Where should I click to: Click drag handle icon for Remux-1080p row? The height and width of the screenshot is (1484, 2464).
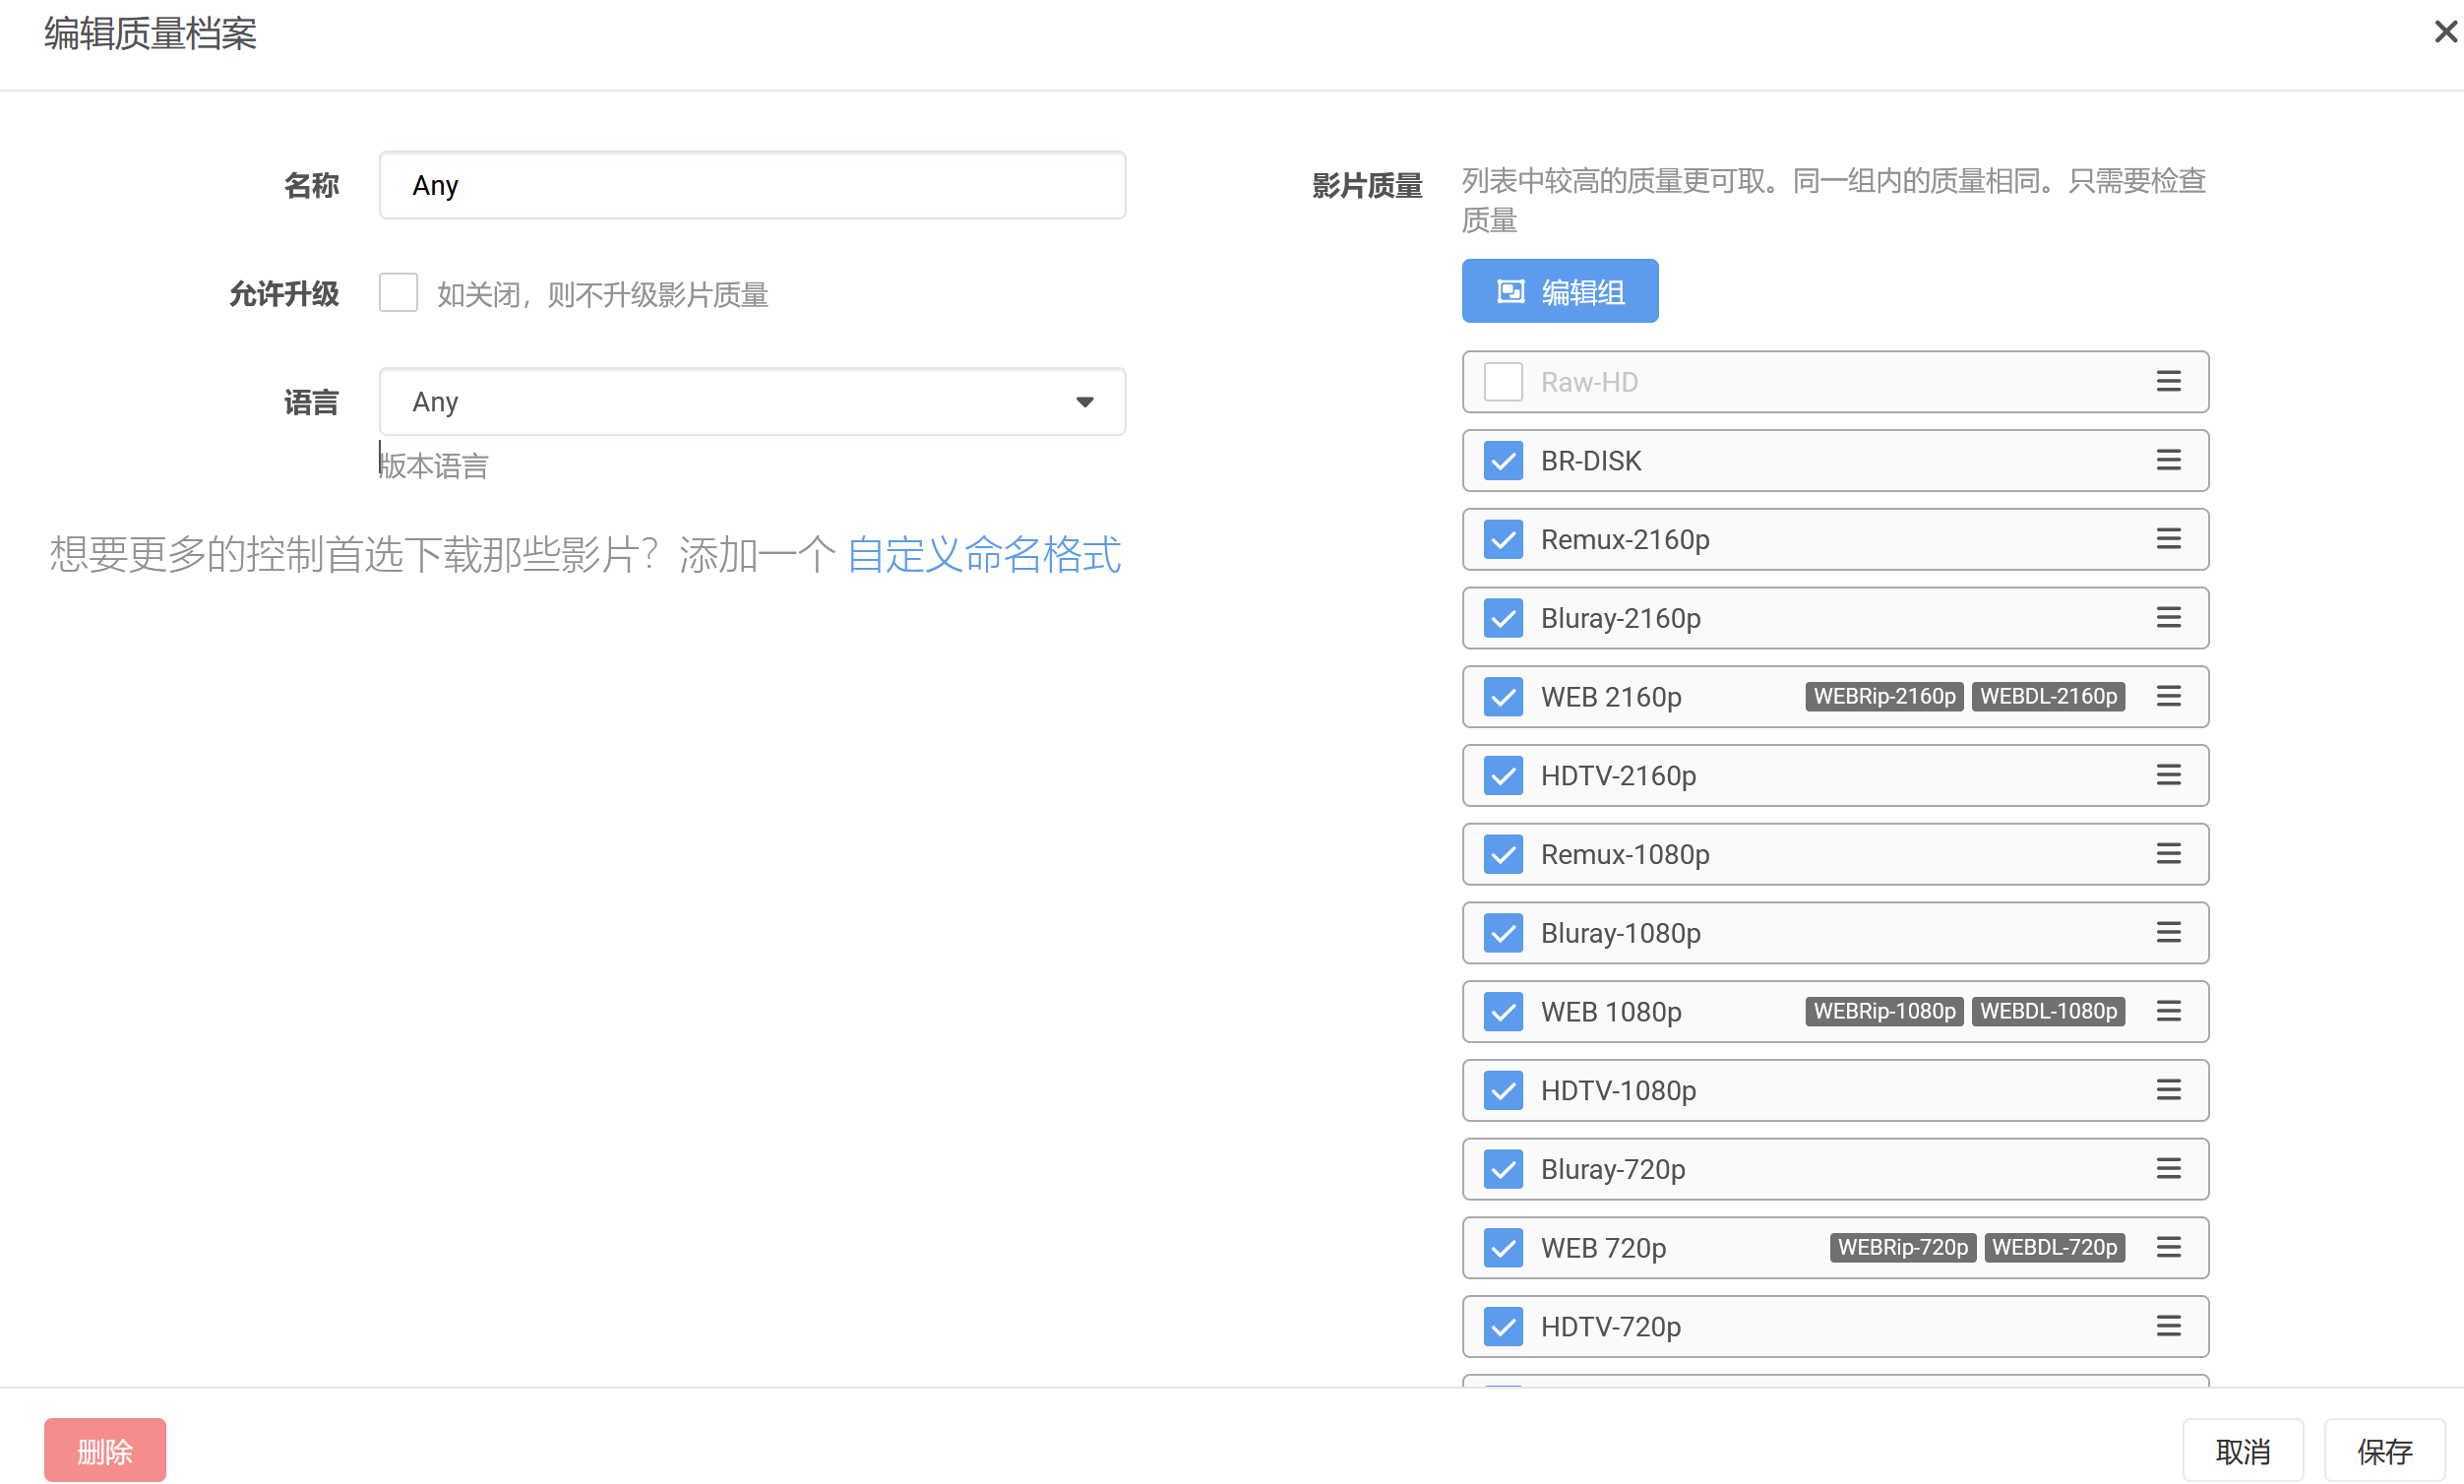point(2168,854)
